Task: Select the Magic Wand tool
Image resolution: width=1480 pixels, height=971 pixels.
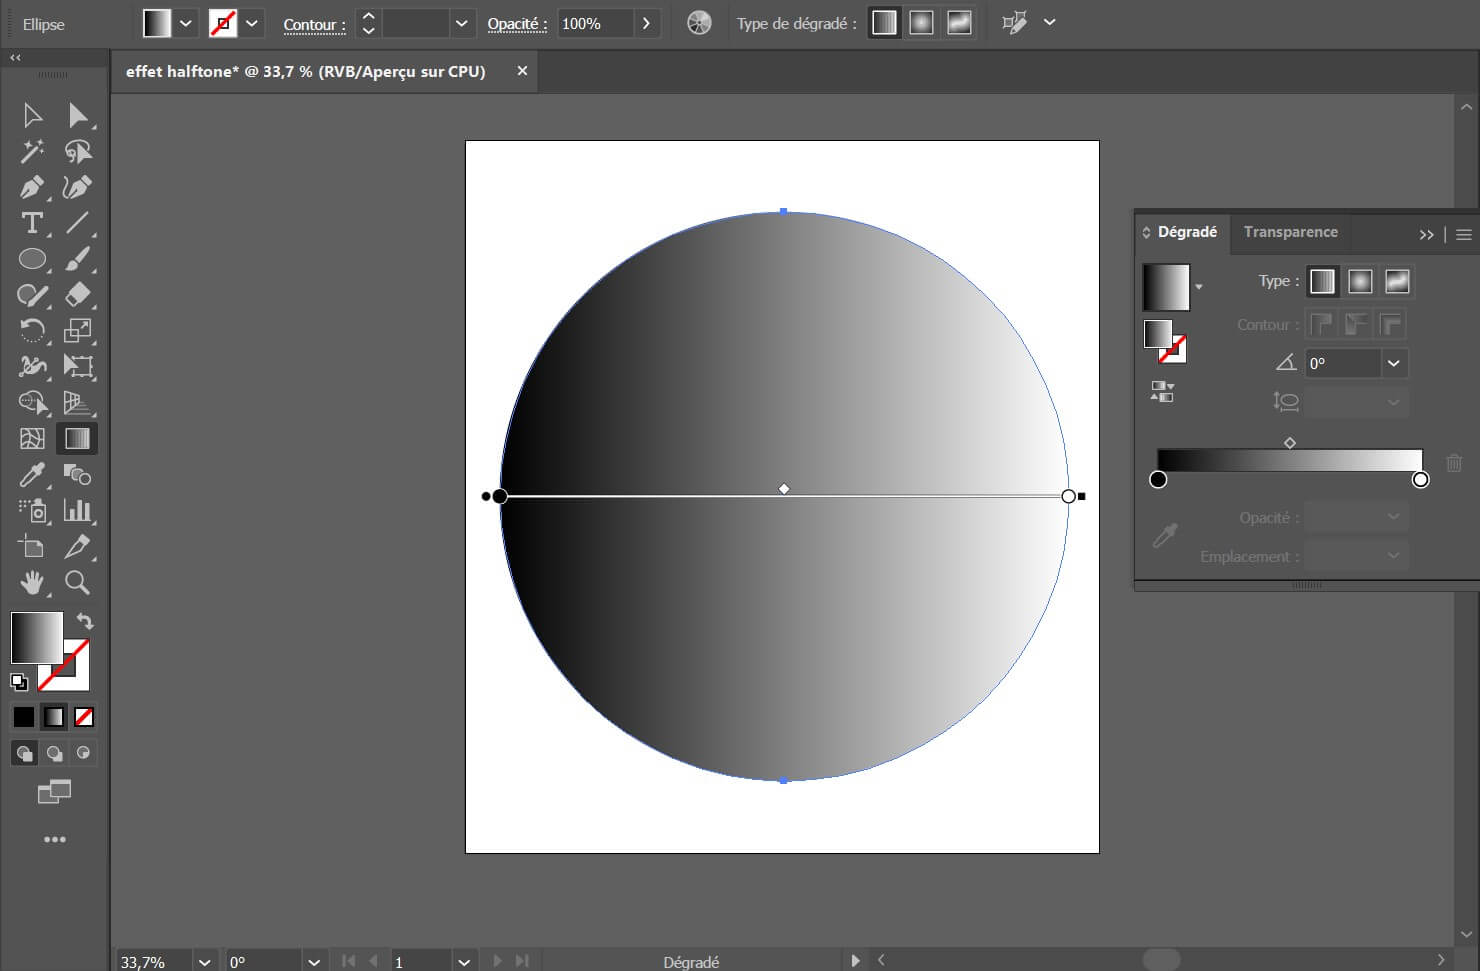Action: pos(32,151)
